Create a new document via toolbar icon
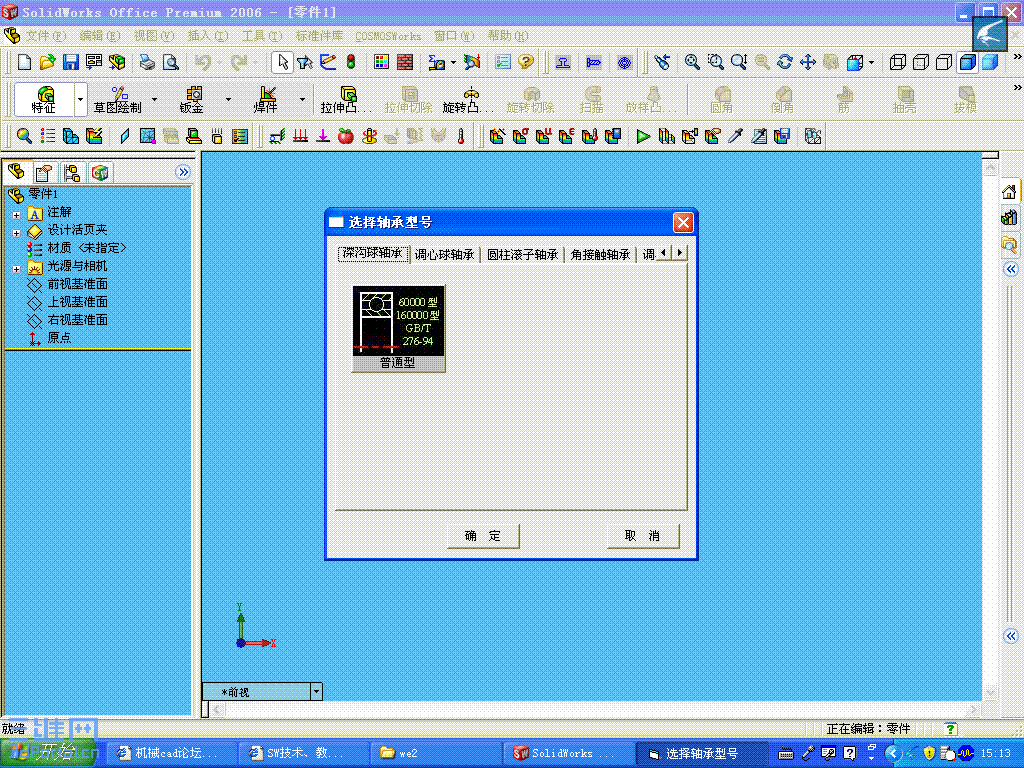1024x768 pixels. click(x=23, y=61)
